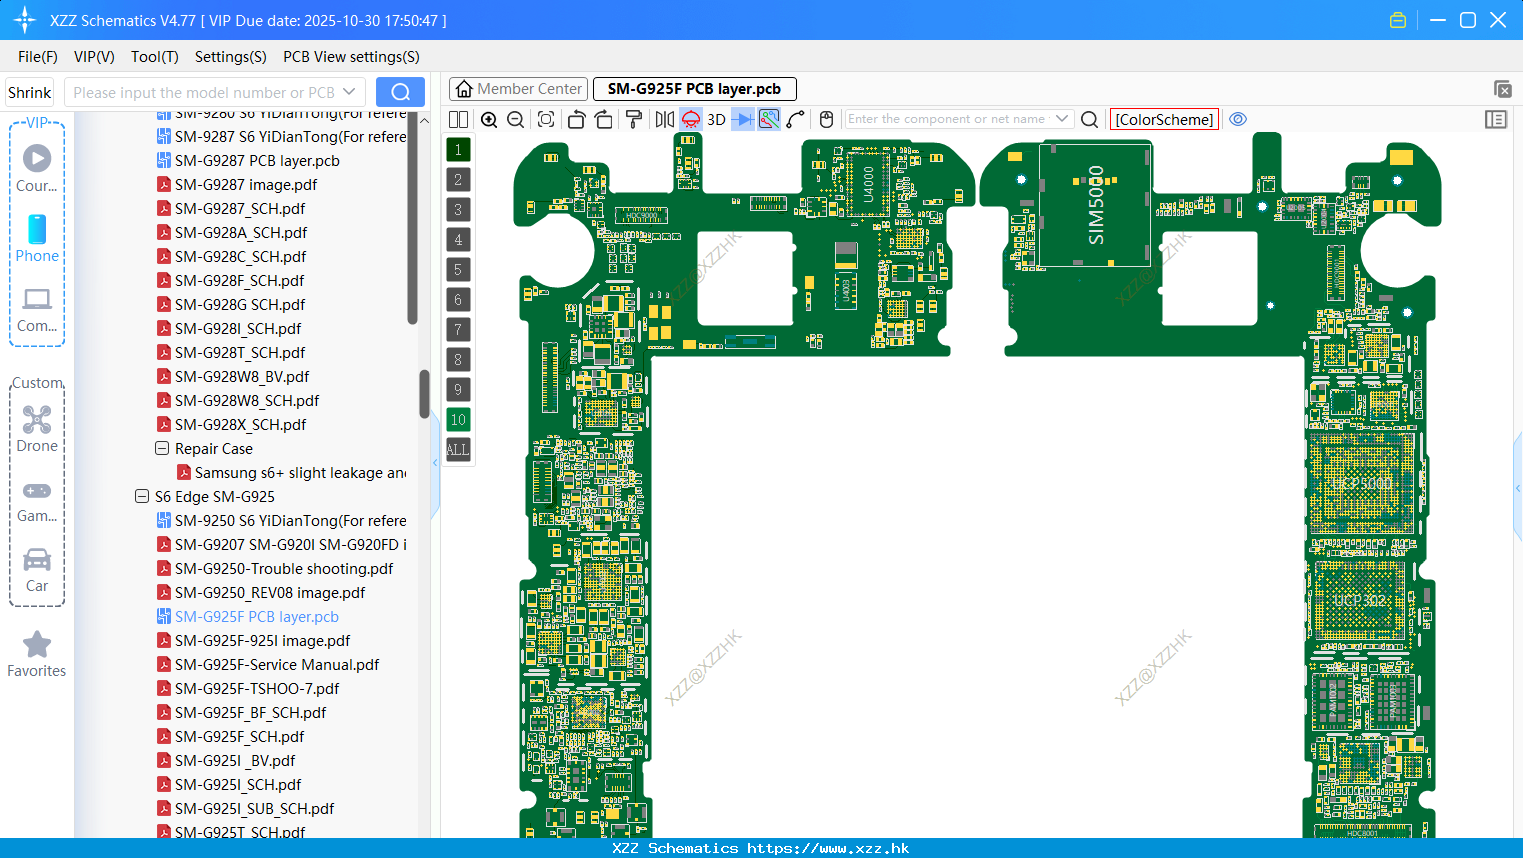Open the File(F) menu
The image size is (1523, 858).
[x=38, y=57]
